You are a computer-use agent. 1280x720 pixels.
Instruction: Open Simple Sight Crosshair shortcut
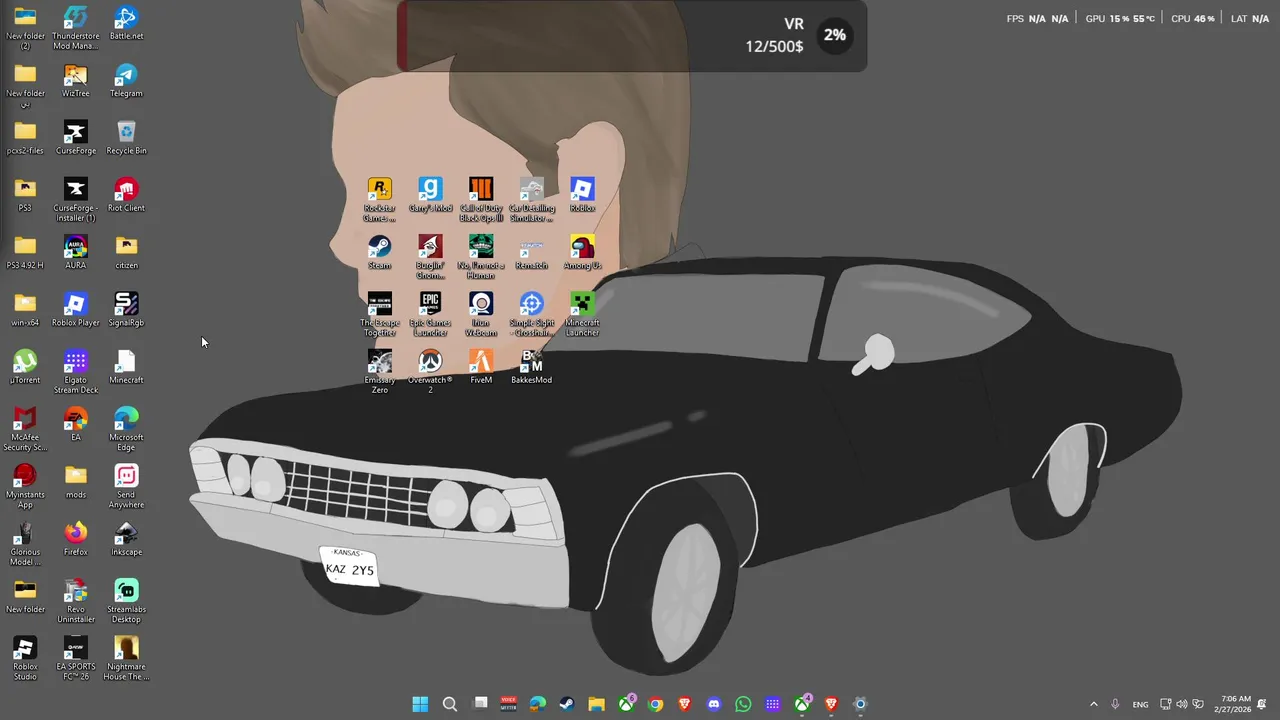[x=531, y=314]
